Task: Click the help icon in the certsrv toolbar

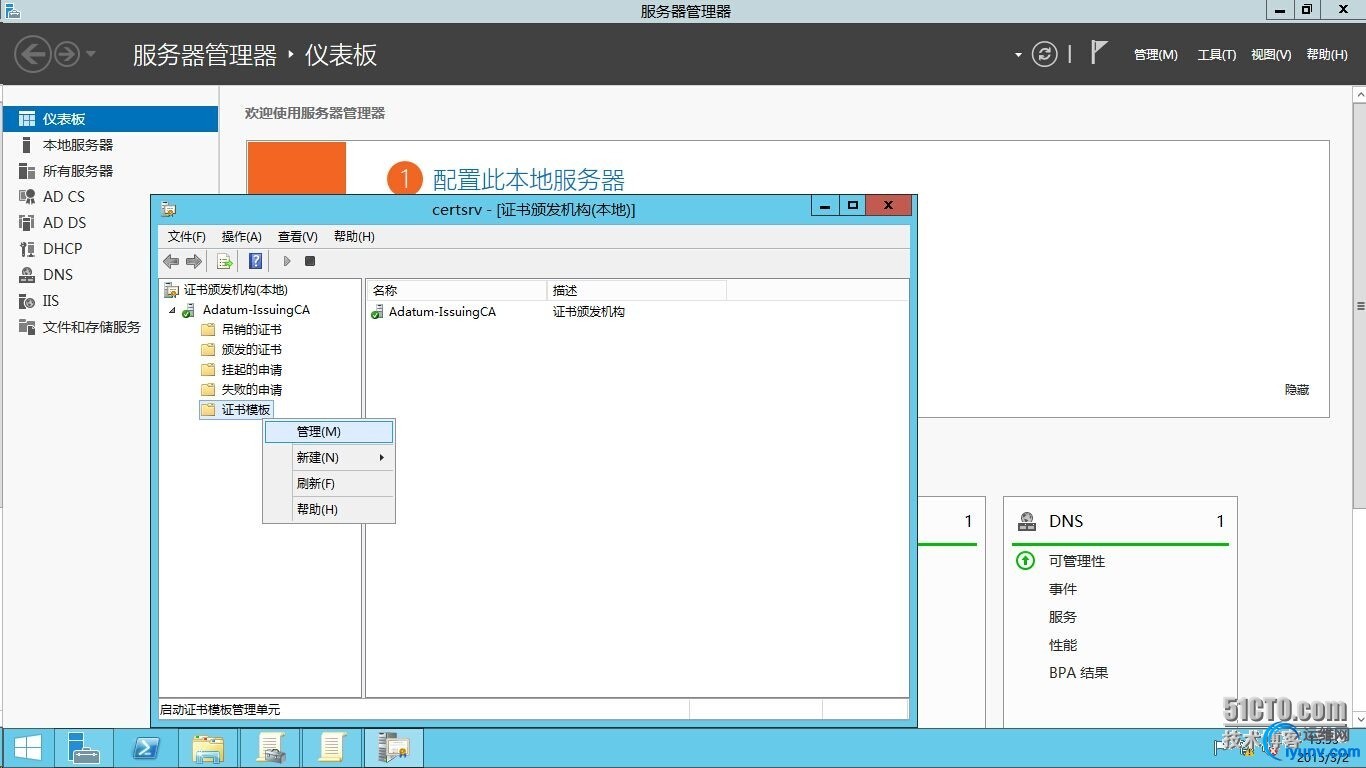Action: click(x=256, y=261)
